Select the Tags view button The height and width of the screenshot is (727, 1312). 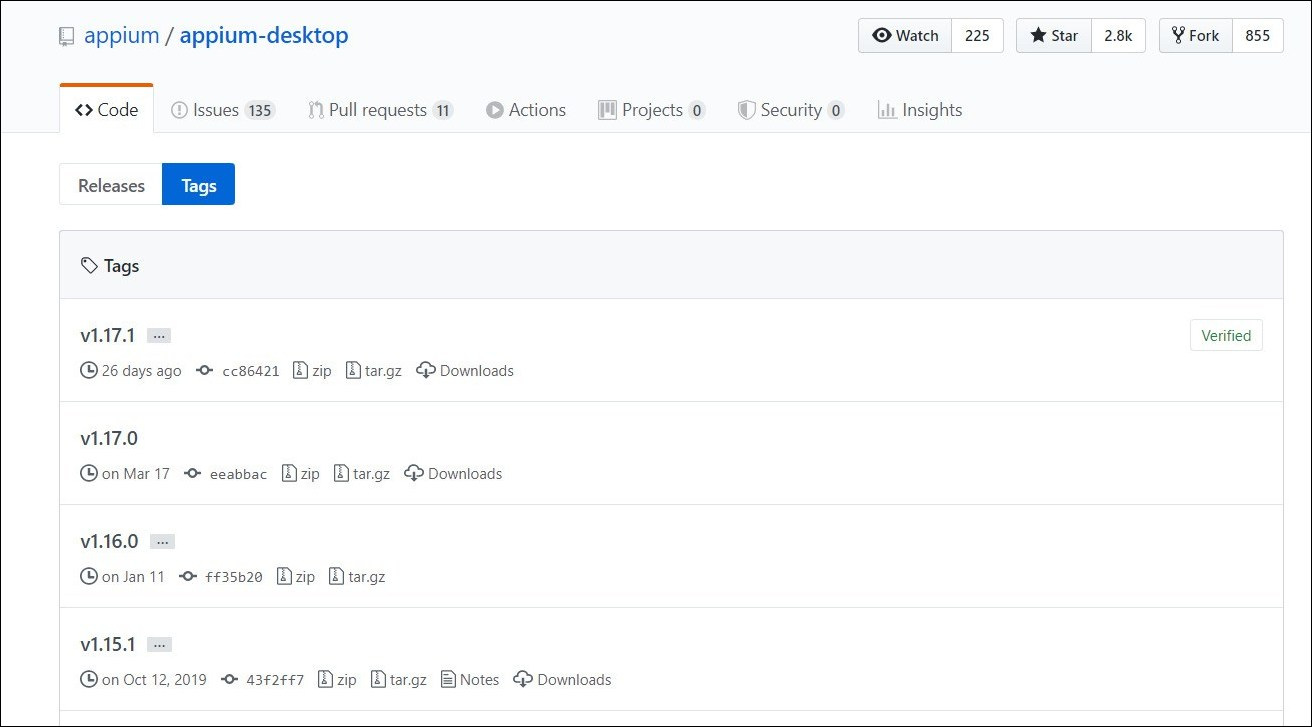198,185
